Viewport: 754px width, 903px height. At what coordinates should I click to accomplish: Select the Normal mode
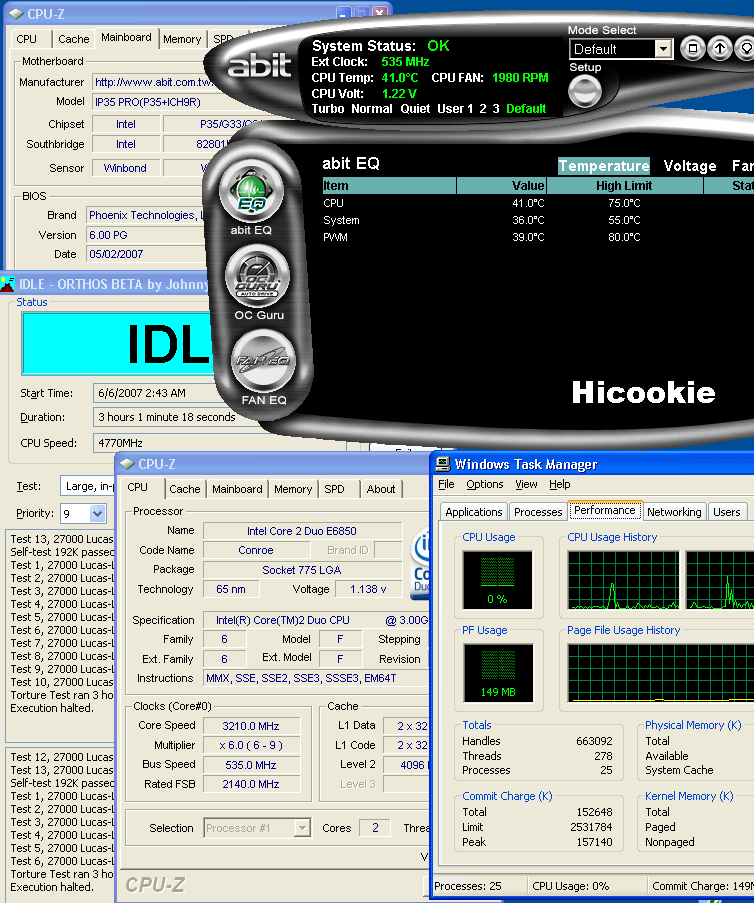pos(372,109)
